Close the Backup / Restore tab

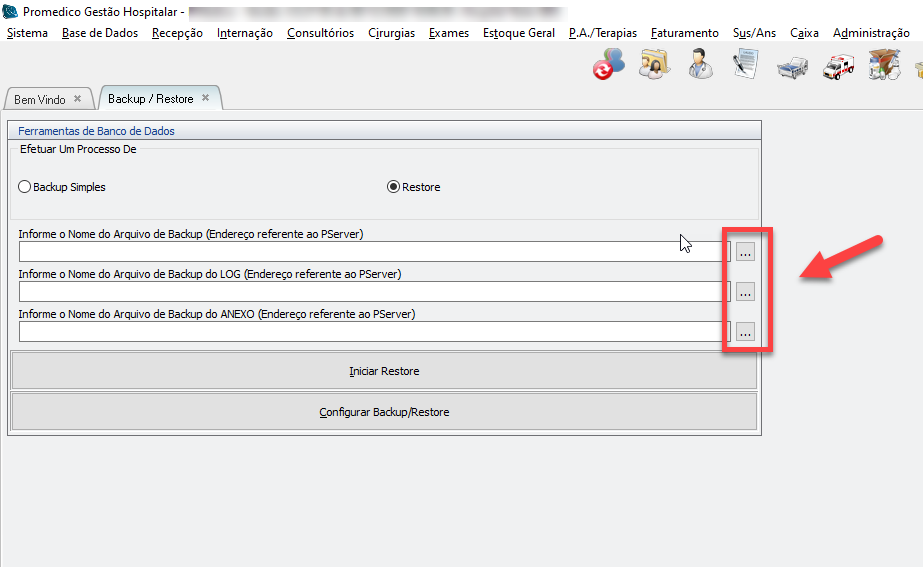205,98
